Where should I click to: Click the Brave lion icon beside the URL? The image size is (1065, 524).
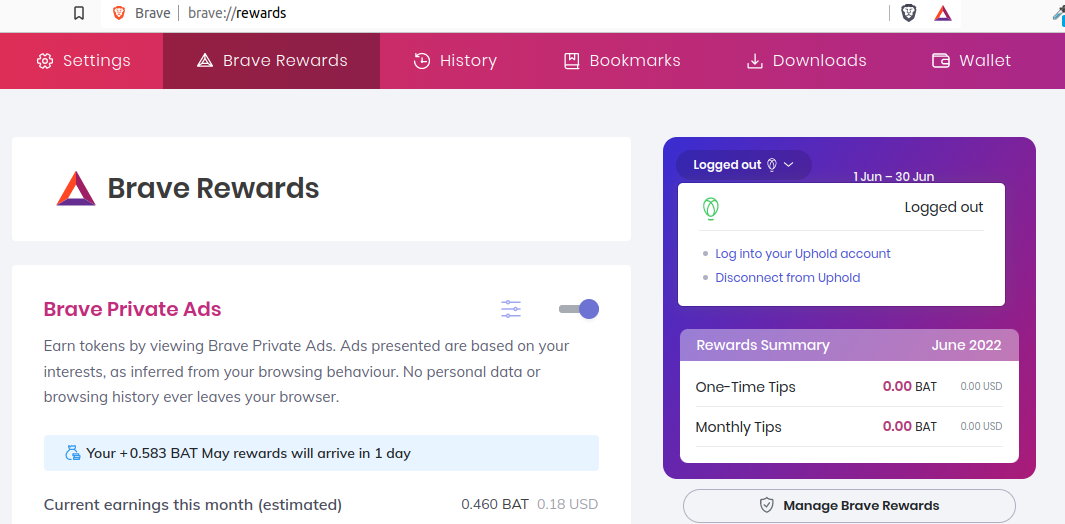[119, 13]
